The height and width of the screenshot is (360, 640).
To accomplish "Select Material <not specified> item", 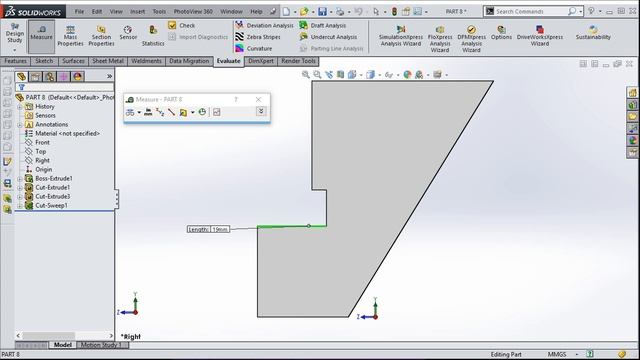I will (62, 133).
